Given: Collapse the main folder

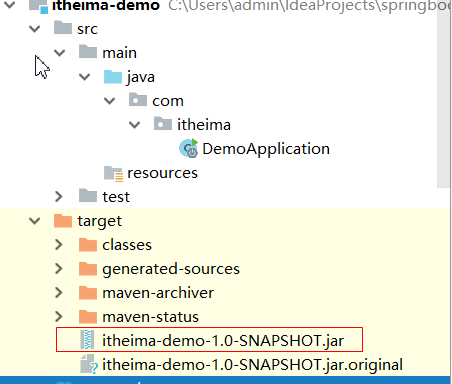Looking at the screenshot, I should click(x=60, y=53).
